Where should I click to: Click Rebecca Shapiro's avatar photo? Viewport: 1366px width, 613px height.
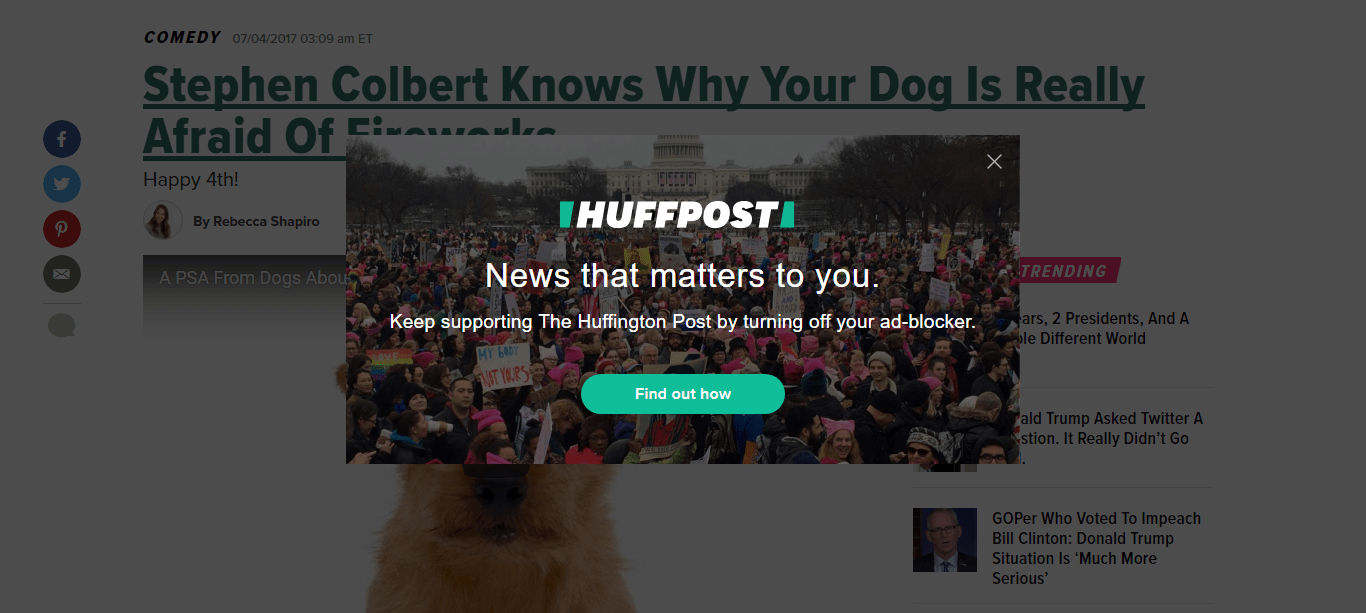click(163, 220)
